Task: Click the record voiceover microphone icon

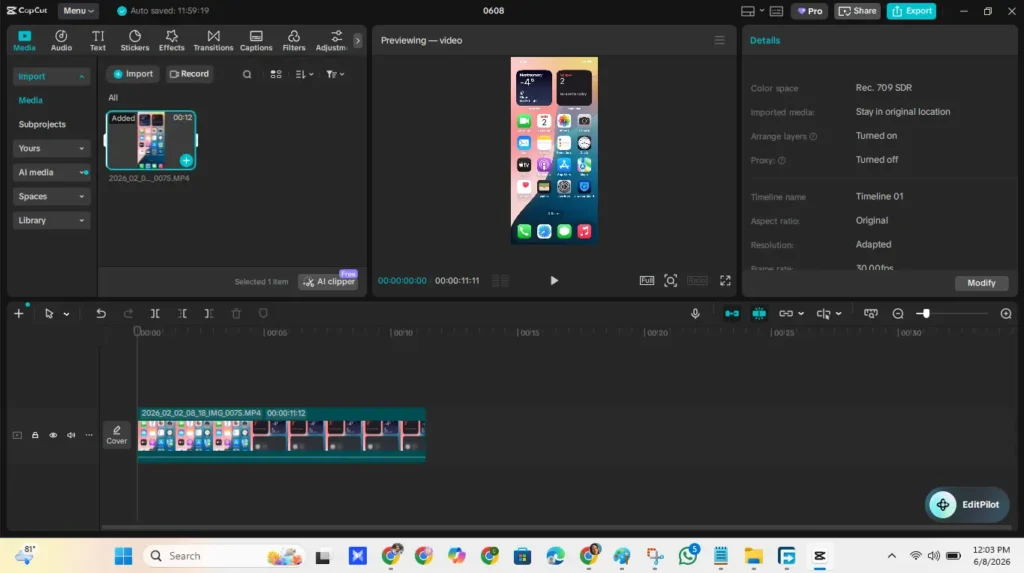Action: [695, 314]
